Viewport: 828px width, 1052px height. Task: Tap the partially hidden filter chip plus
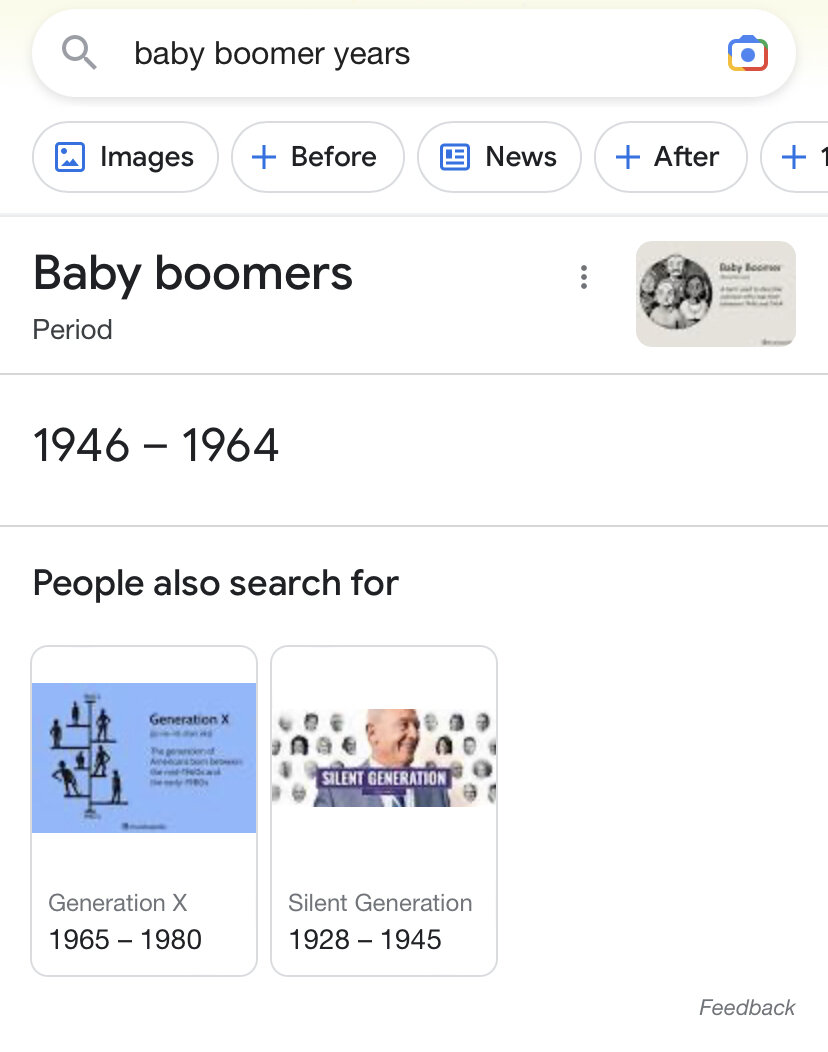[x=794, y=157]
